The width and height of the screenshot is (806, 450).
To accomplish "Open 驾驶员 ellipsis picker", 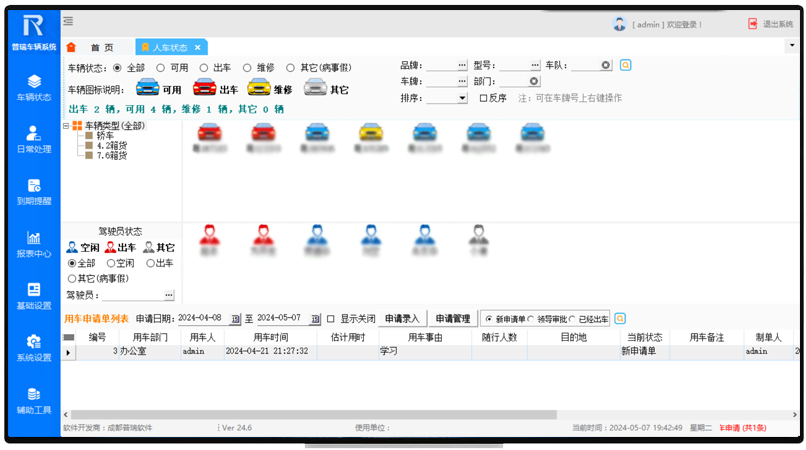I will tap(169, 295).
